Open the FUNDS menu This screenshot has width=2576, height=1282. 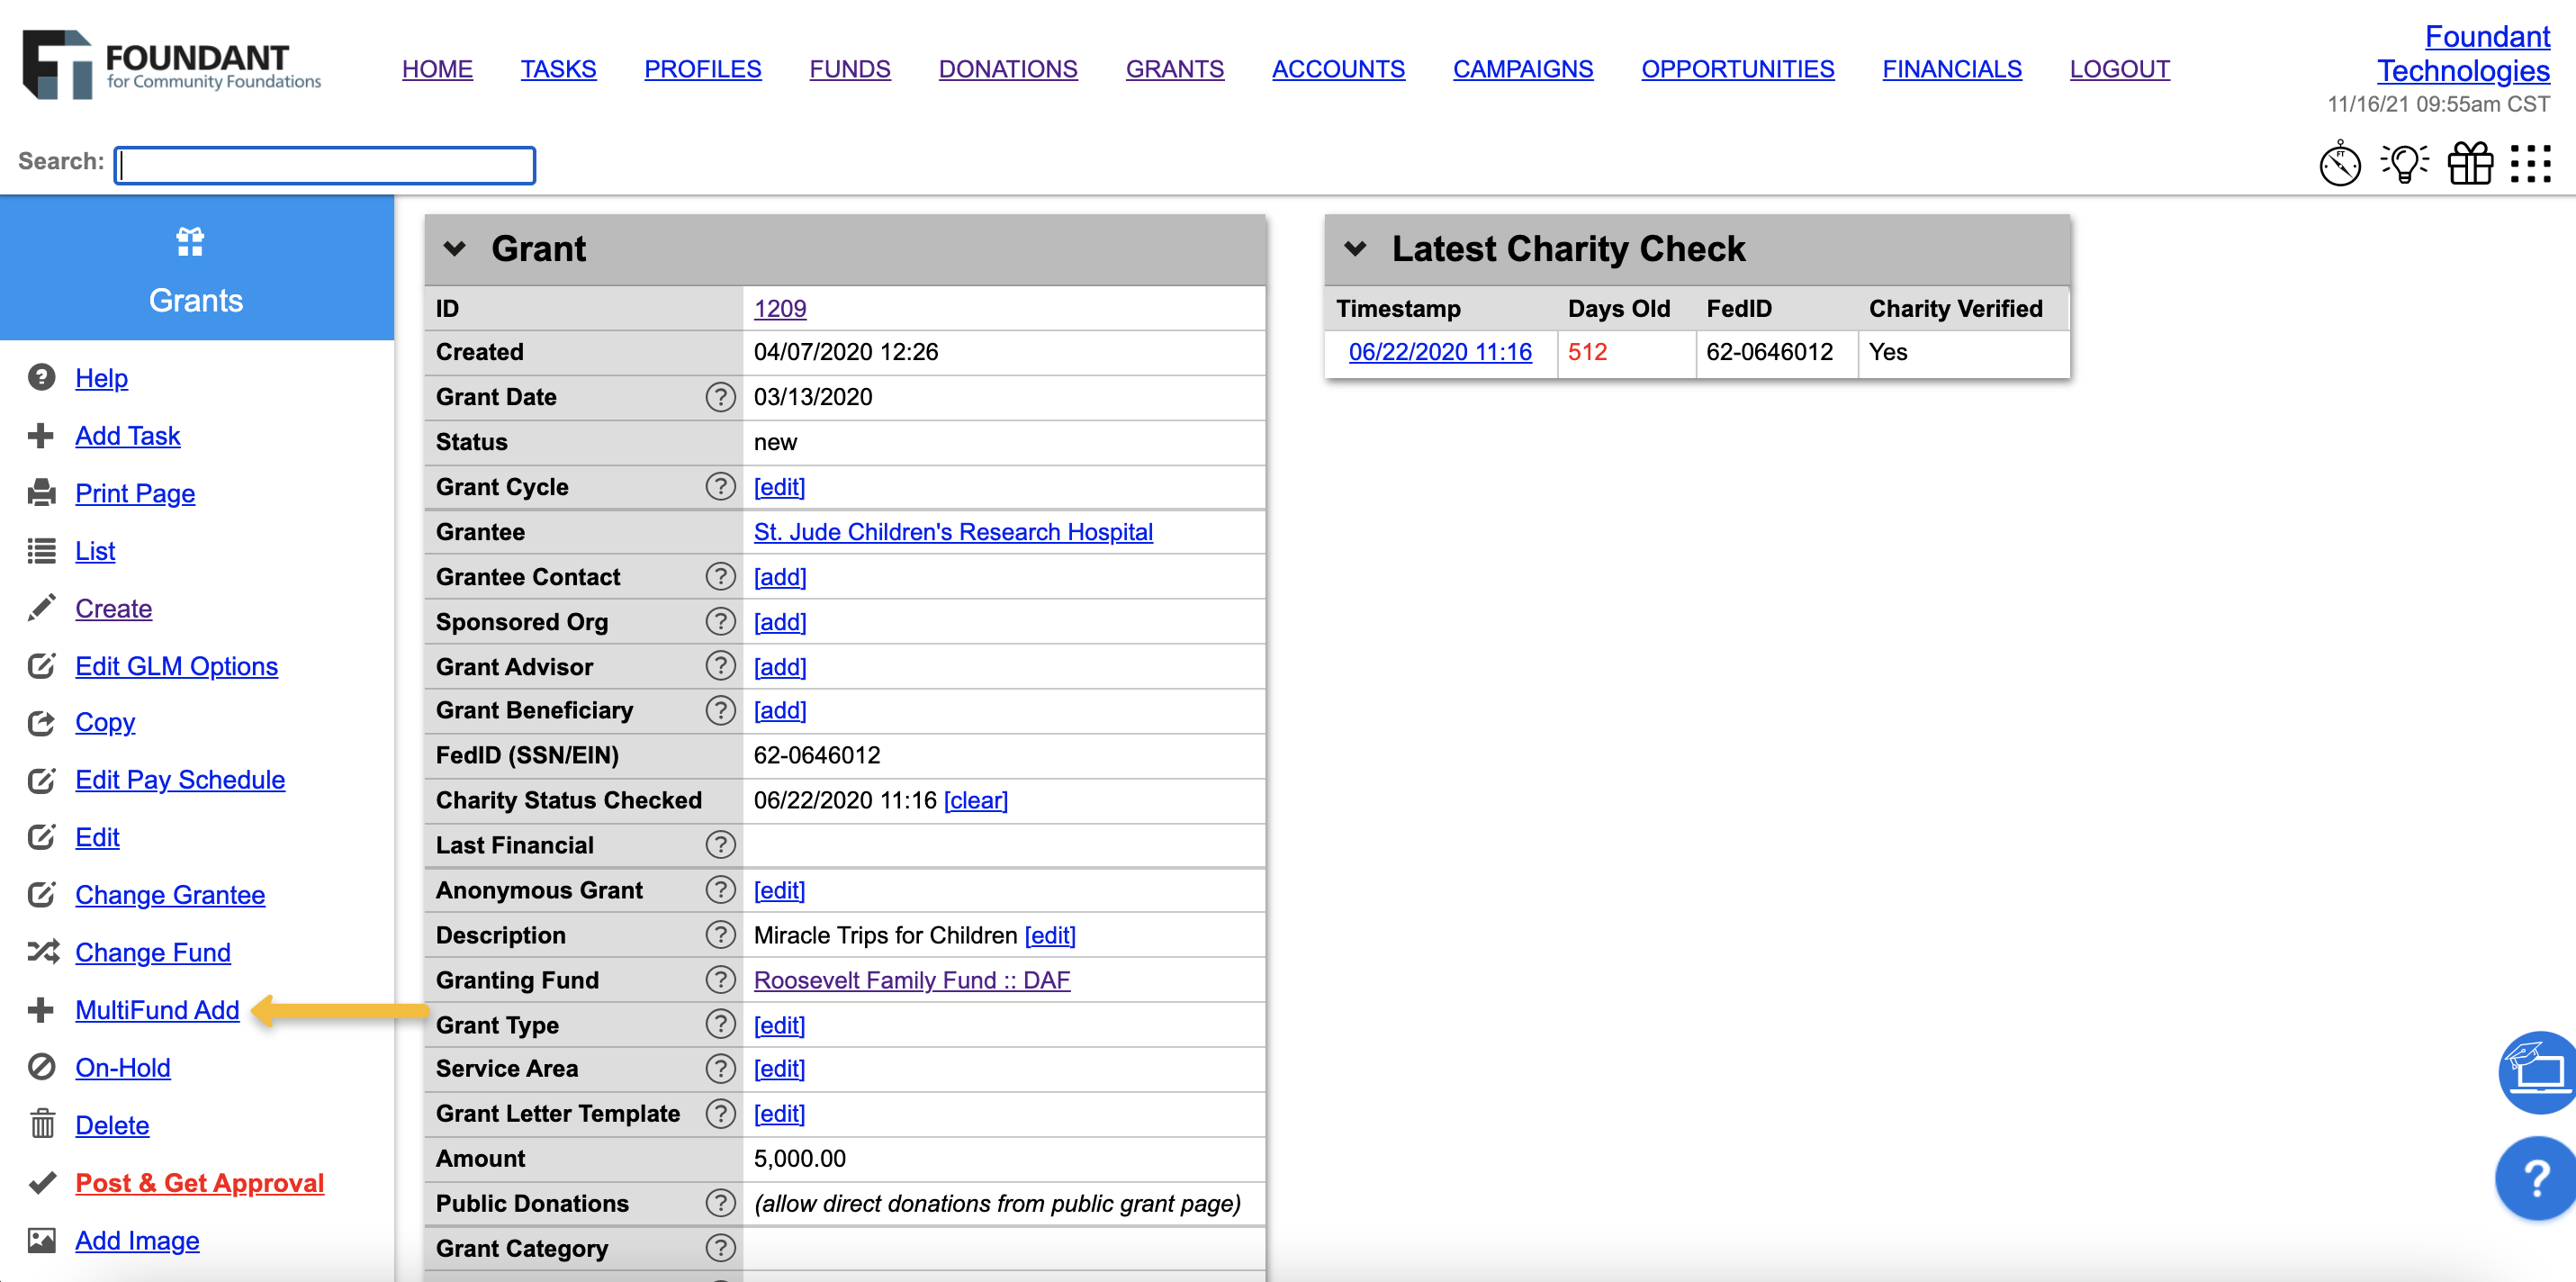point(850,69)
